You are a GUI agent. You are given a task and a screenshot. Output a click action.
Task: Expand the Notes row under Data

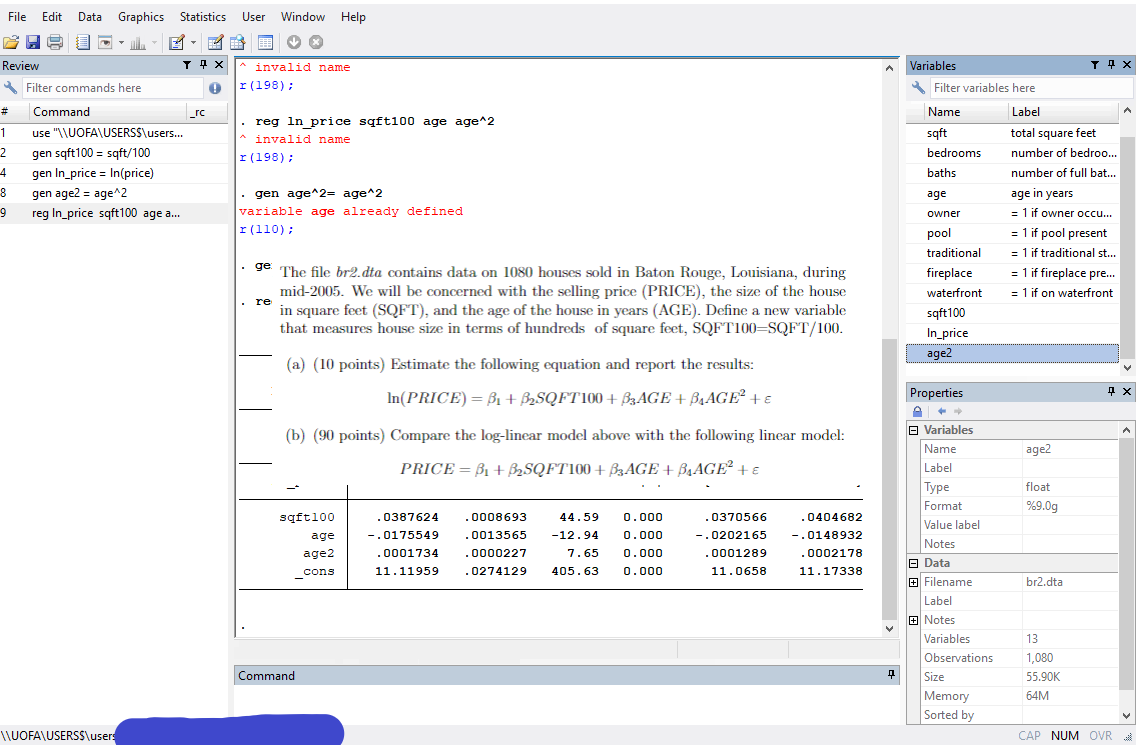click(914, 620)
